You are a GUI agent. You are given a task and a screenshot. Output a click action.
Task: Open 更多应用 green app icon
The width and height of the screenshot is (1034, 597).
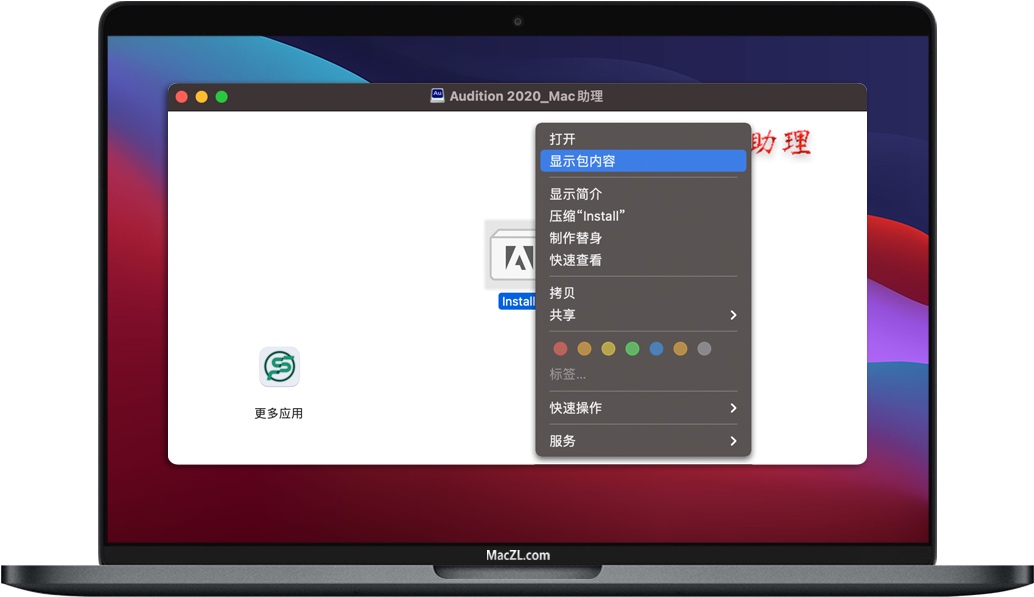279,367
